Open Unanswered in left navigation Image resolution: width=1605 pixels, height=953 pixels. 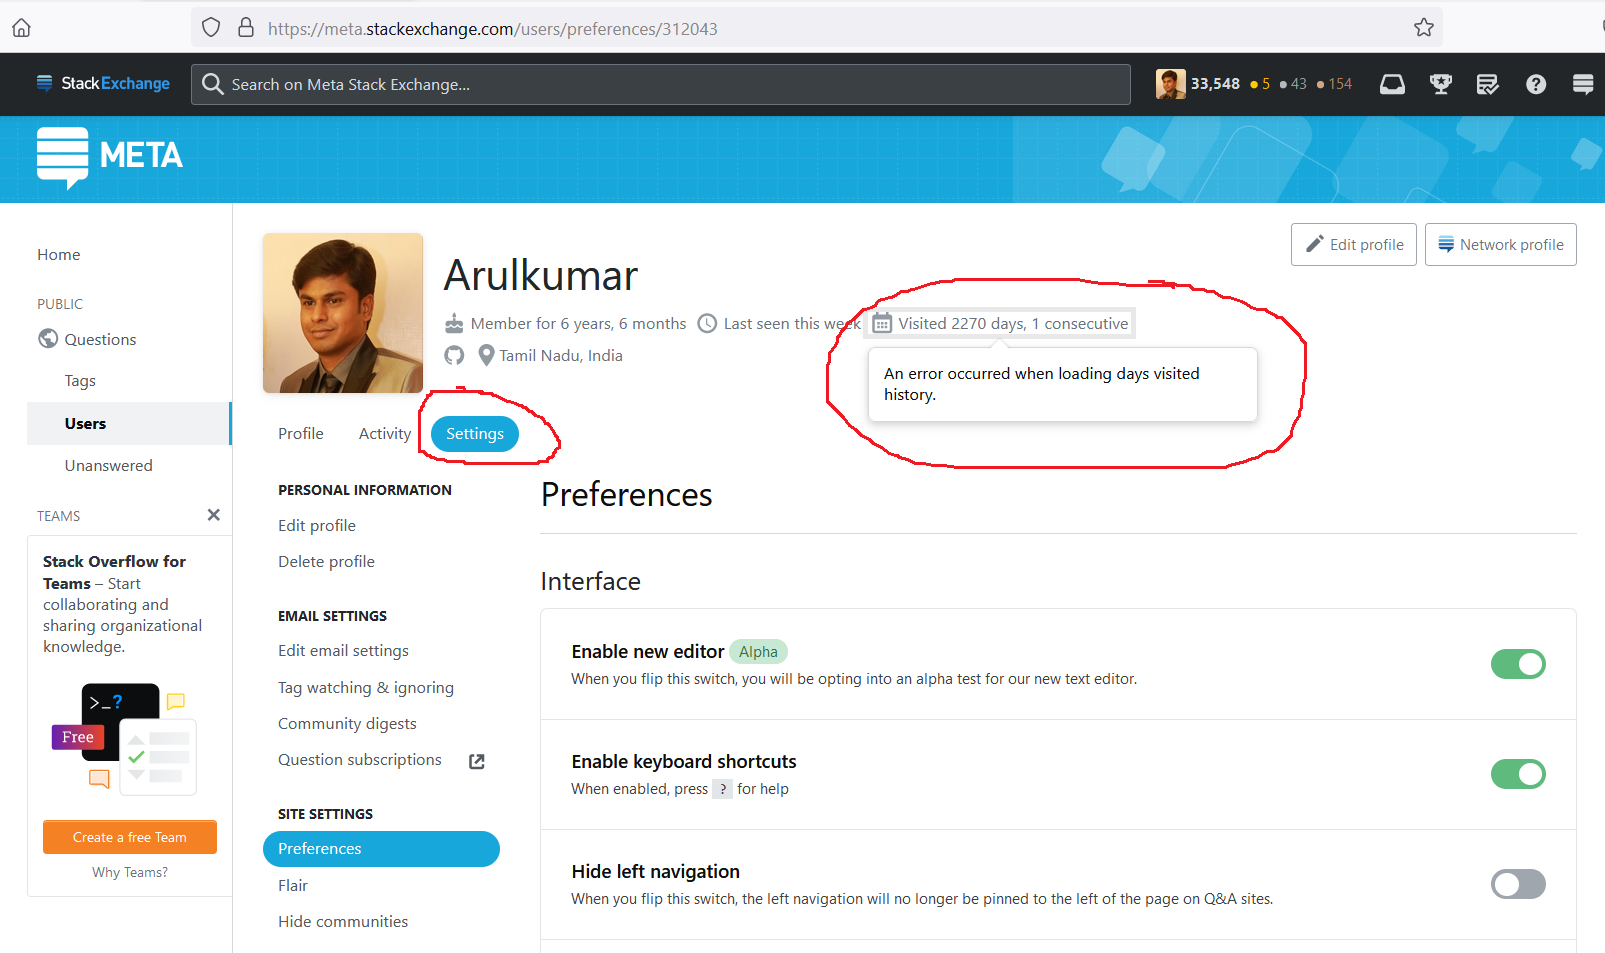click(x=109, y=465)
